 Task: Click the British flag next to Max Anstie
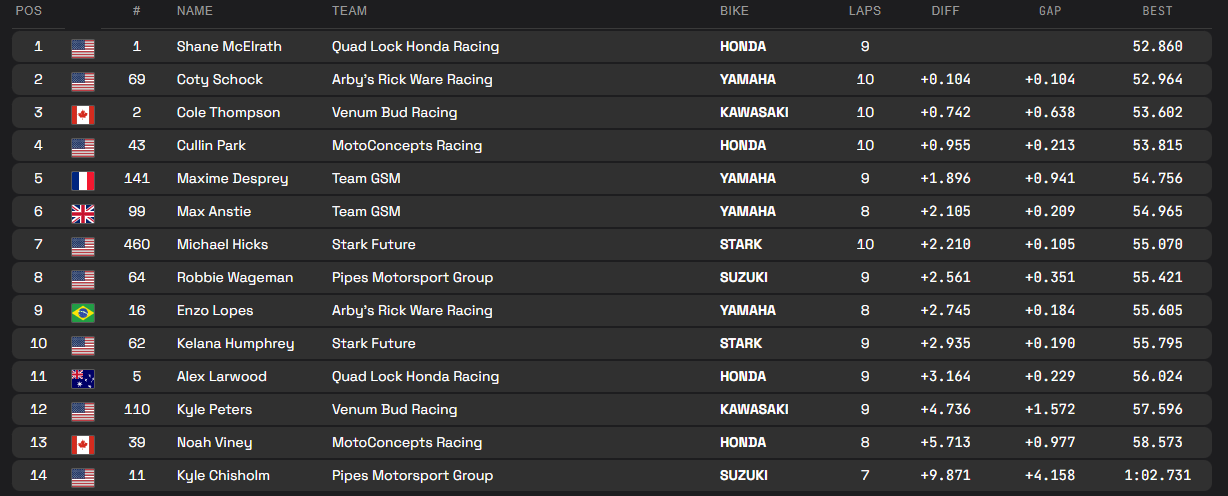point(82,212)
